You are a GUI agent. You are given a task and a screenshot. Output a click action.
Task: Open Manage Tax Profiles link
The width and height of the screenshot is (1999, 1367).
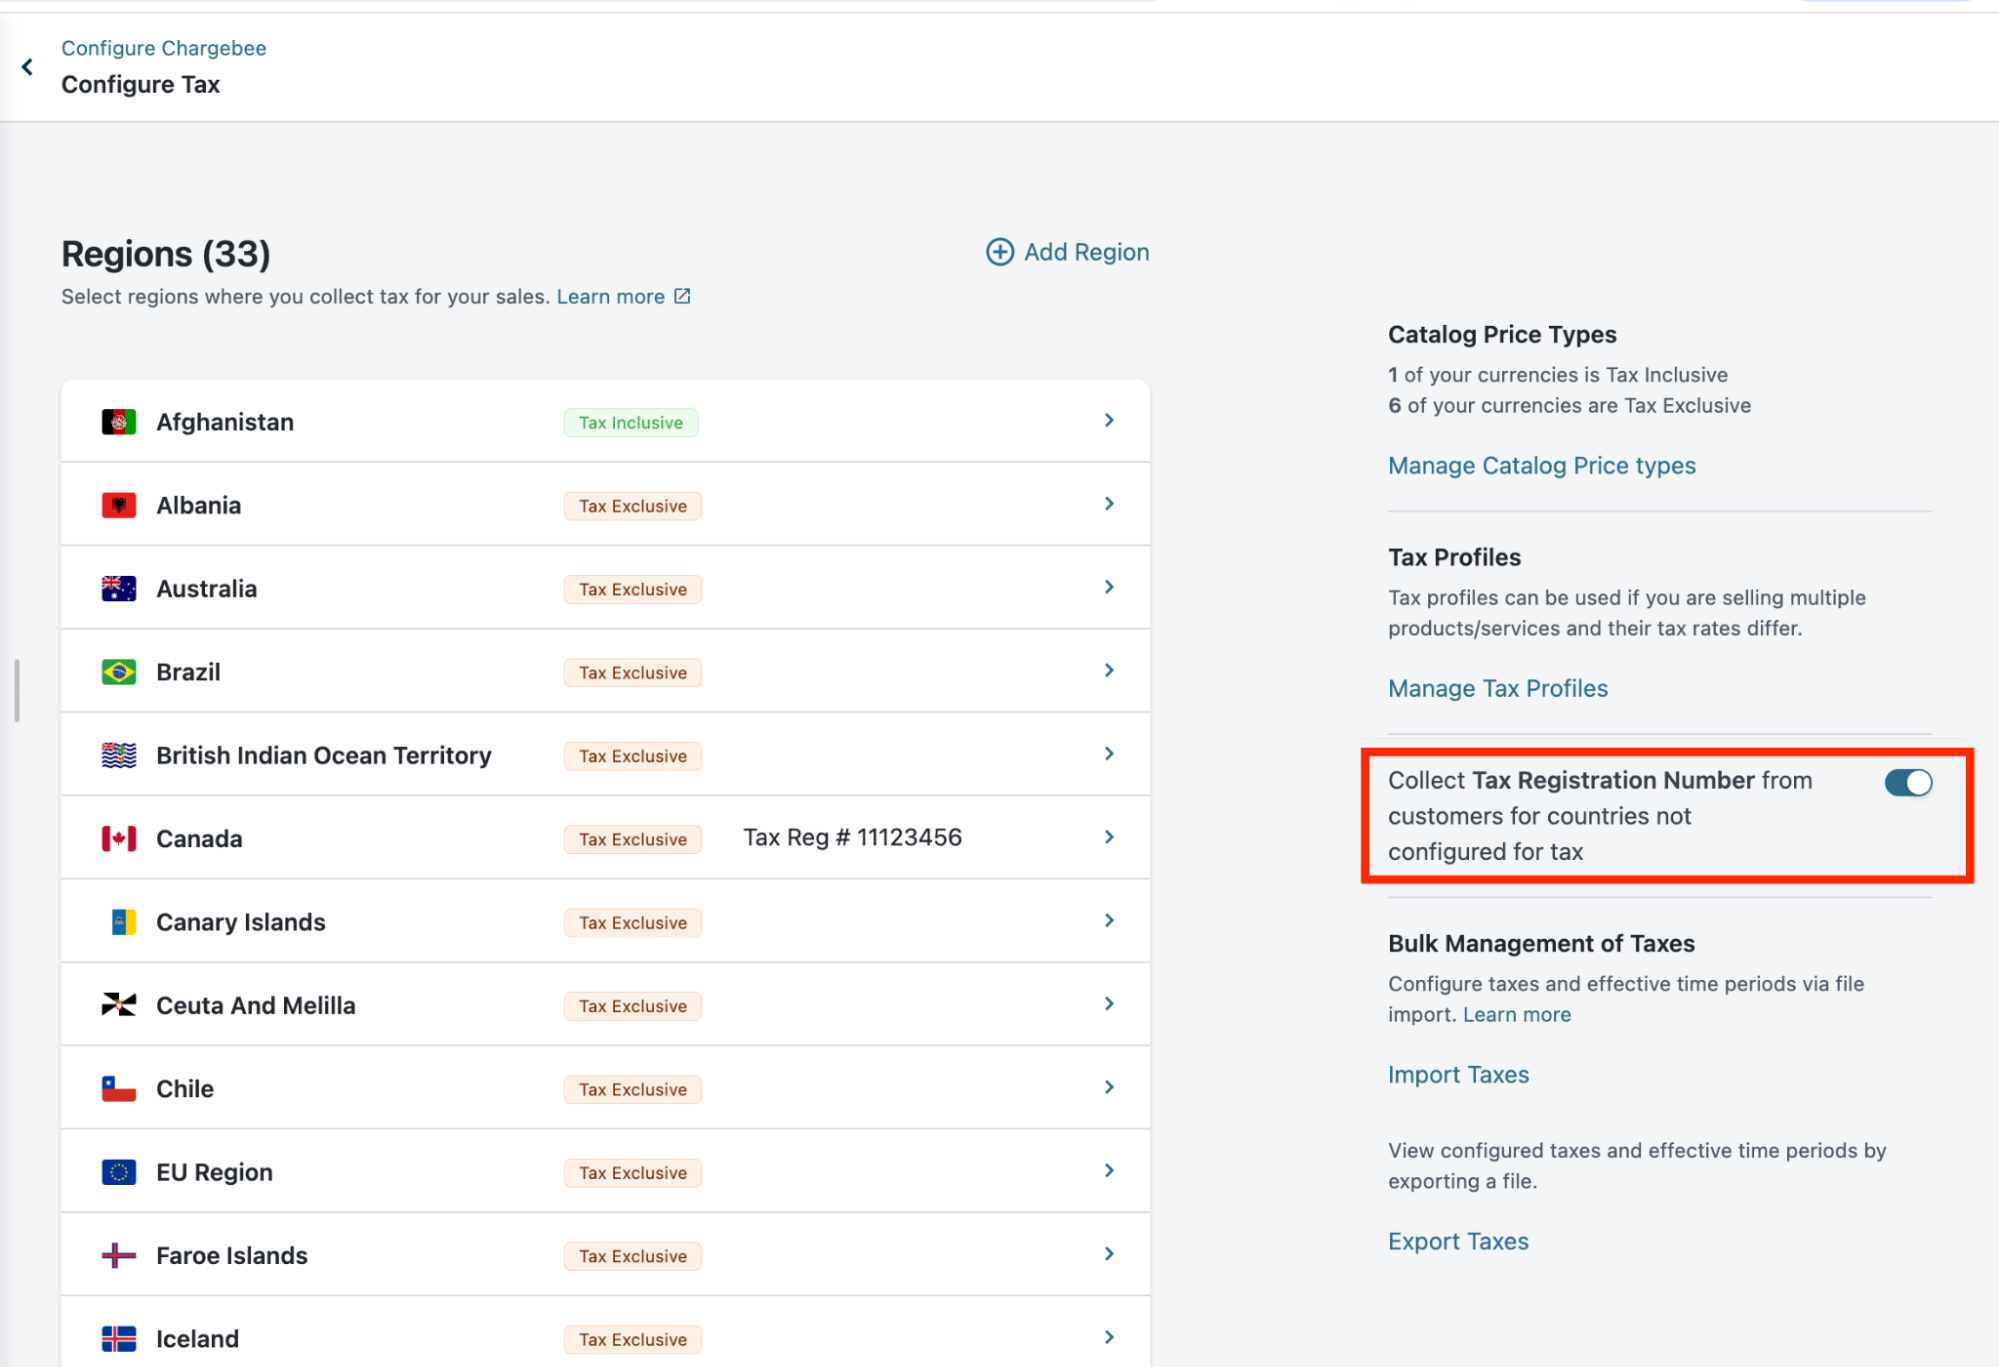1497,688
